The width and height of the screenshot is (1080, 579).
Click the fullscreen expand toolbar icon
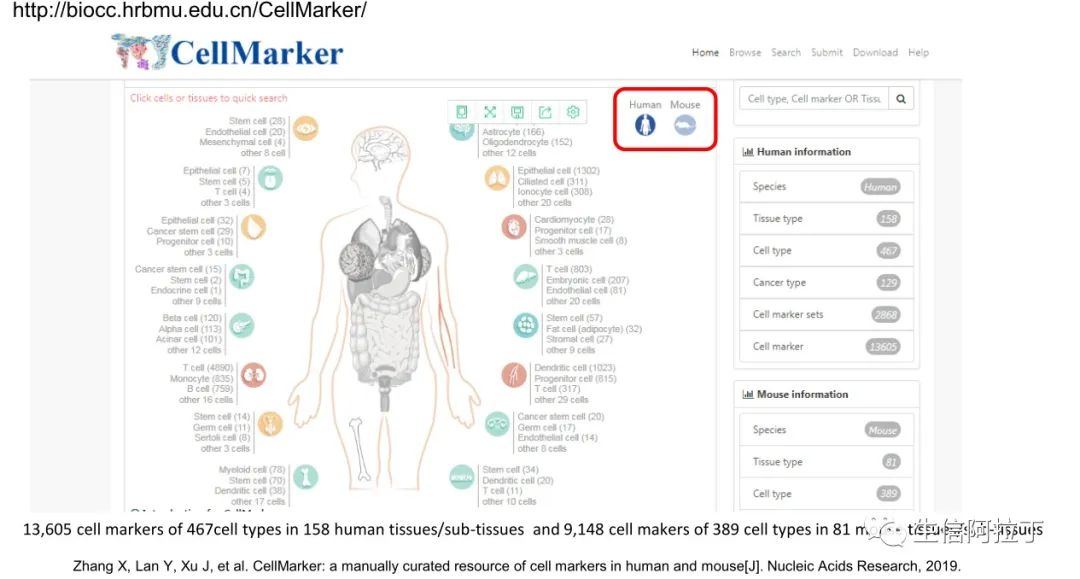point(490,112)
